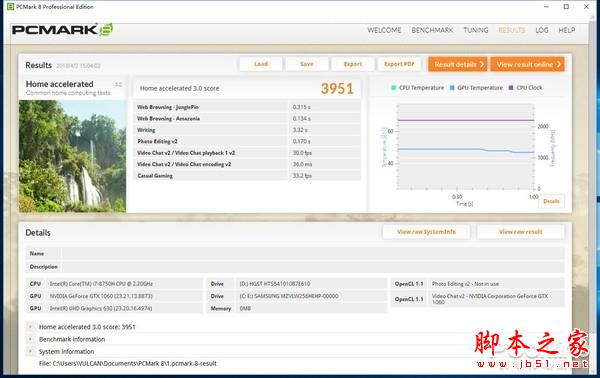Click the Export button
This screenshot has width=600, height=378.
coord(353,64)
